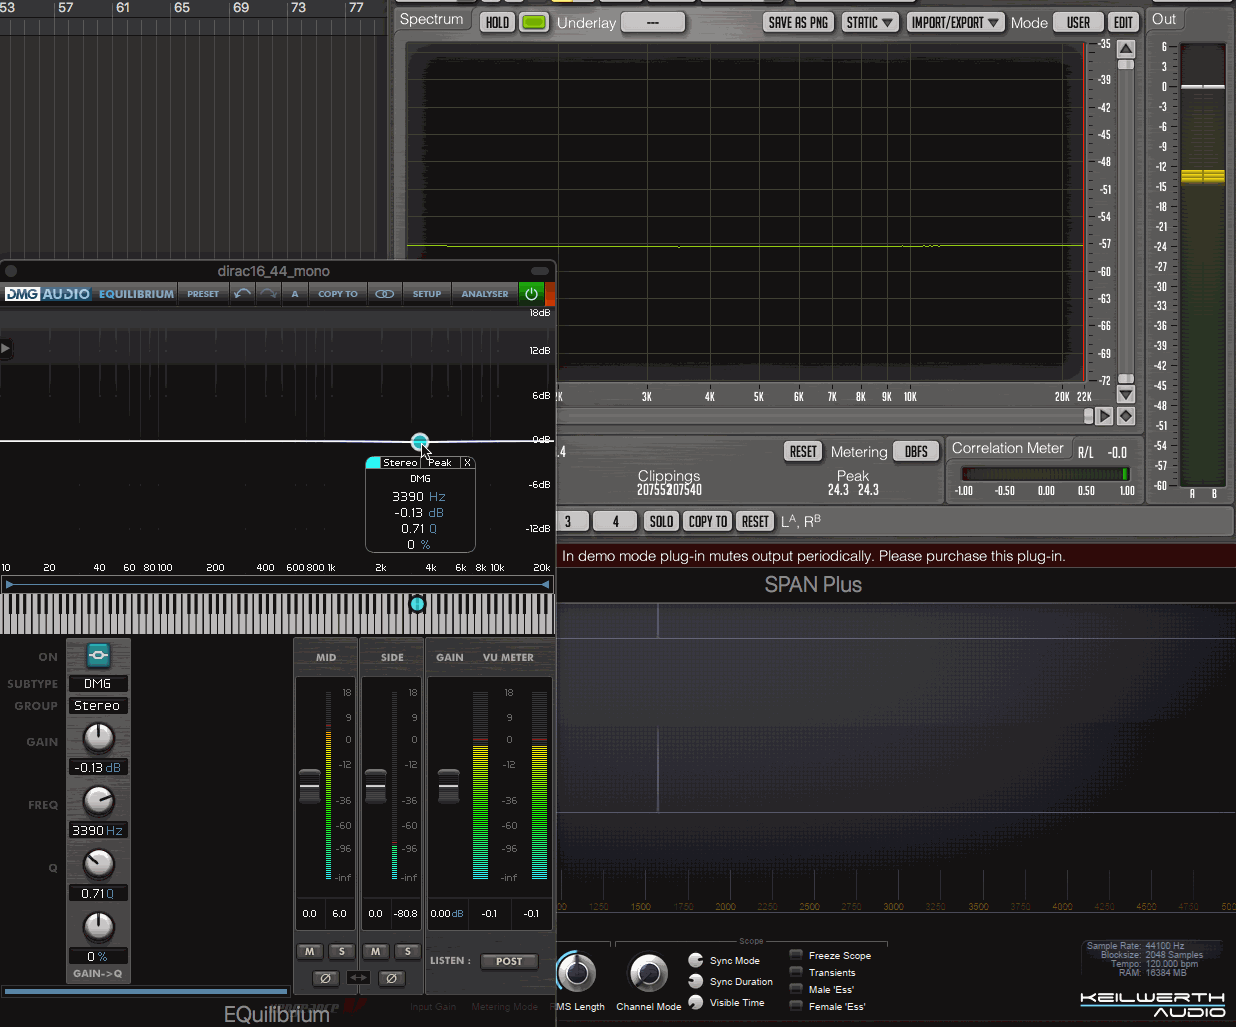The height and width of the screenshot is (1027, 1236).
Task: Open the GROUP Stereo dropdown
Action: [x=98, y=706]
